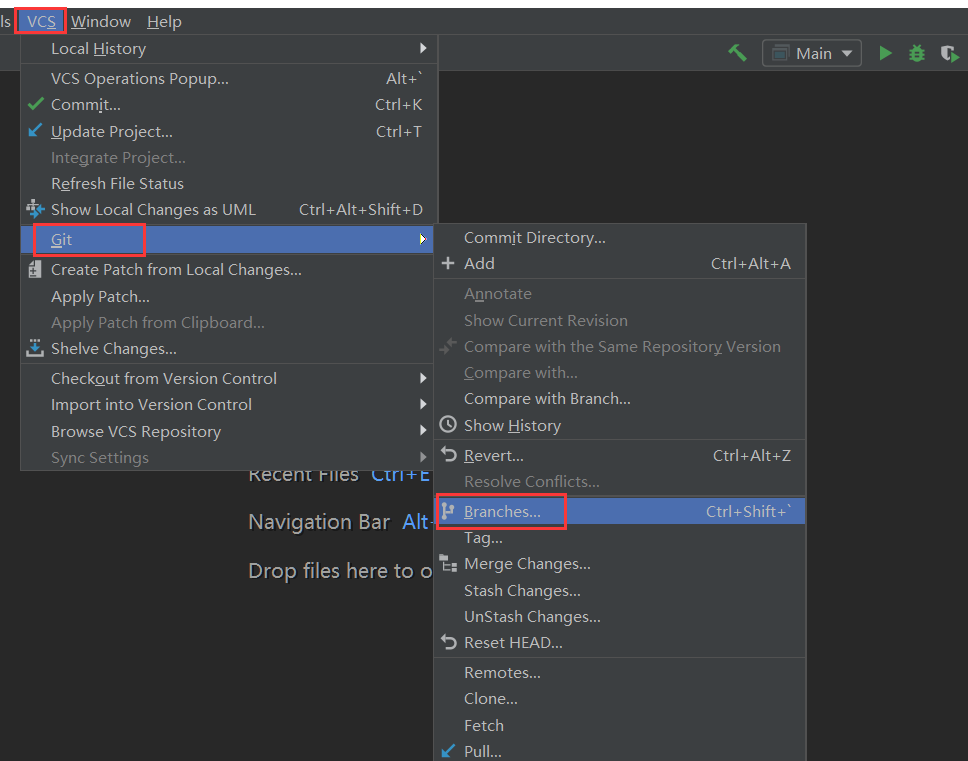The width and height of the screenshot is (968, 761).
Task: Select Show History in Git submenu
Action: click(x=620, y=426)
